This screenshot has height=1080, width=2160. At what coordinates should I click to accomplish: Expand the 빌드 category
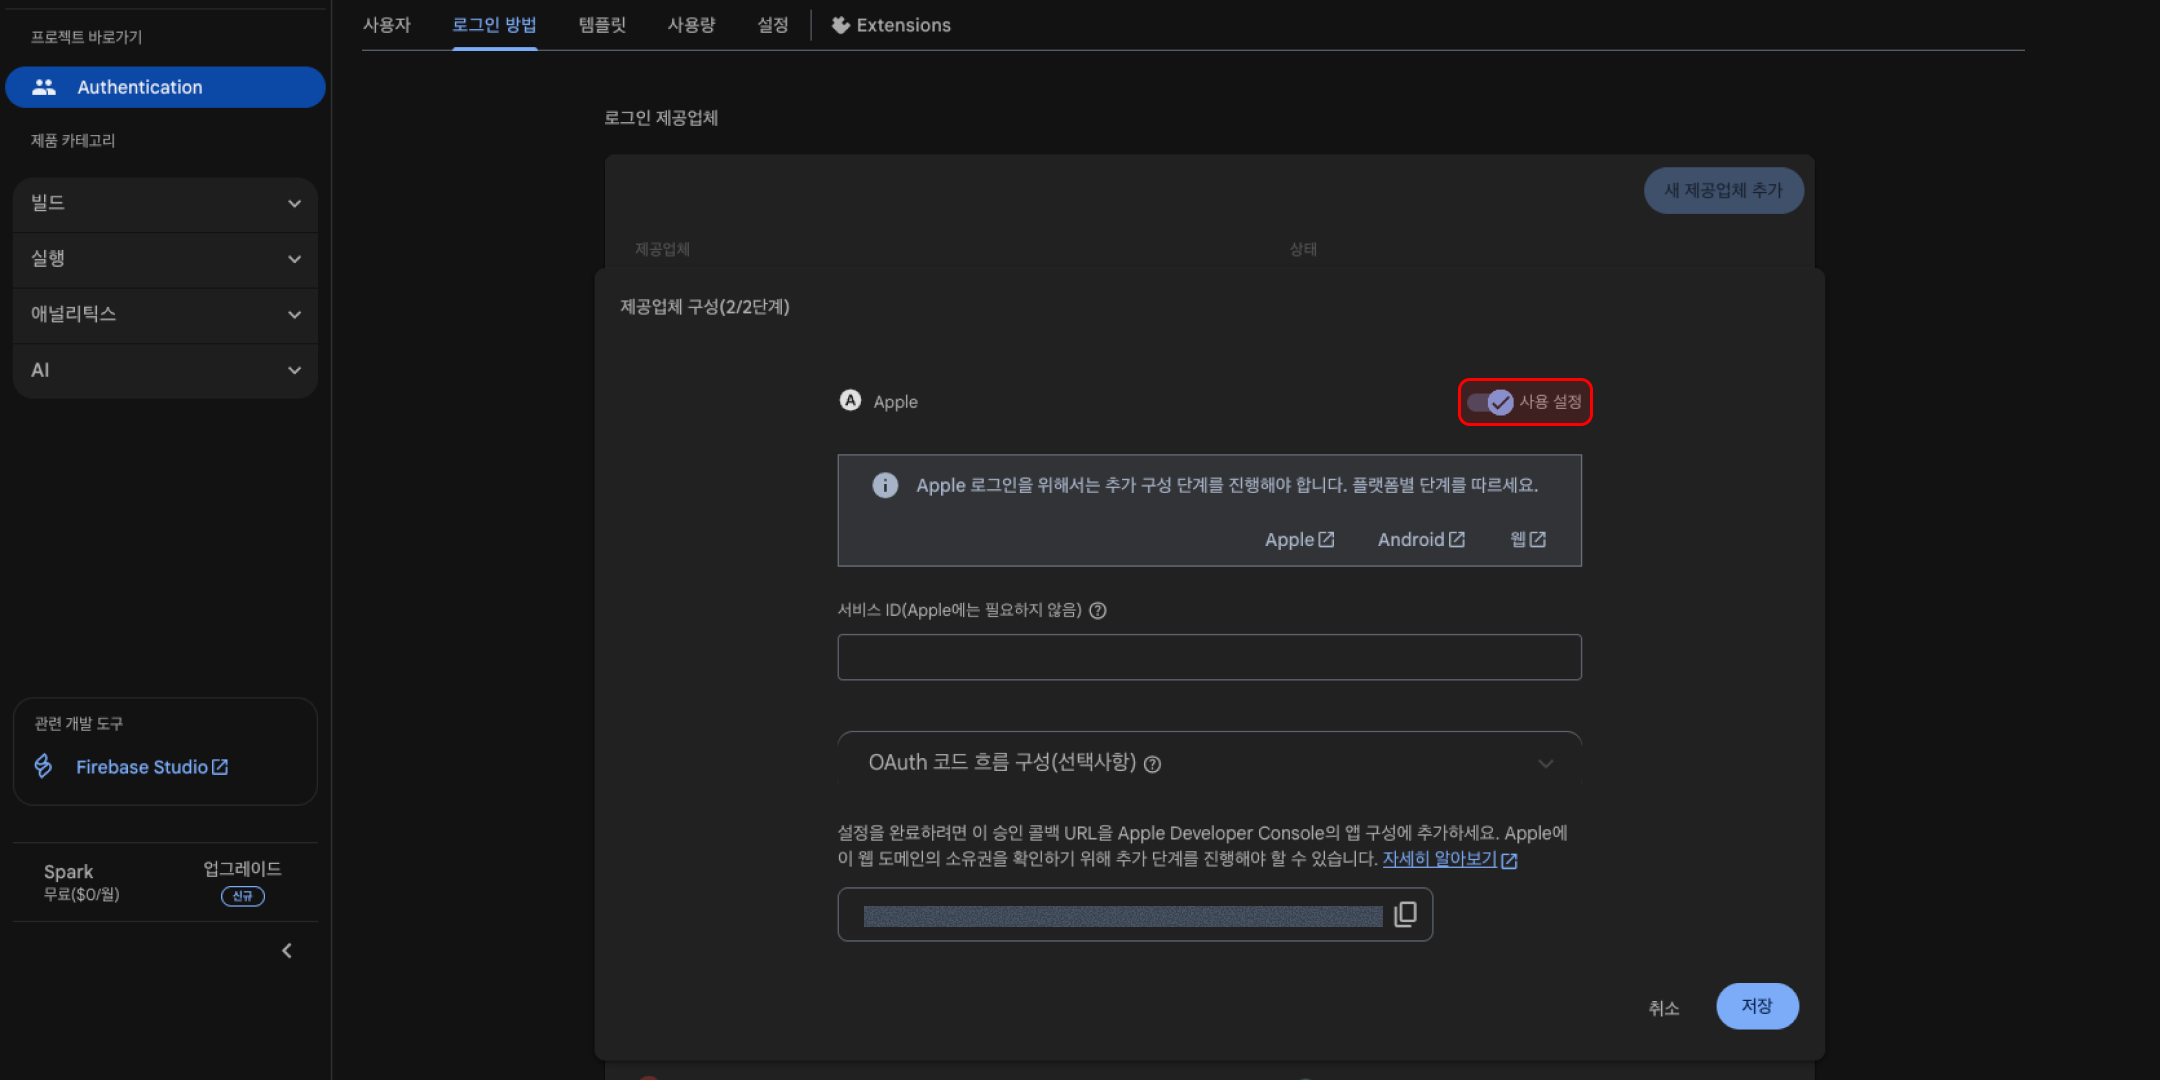165,204
